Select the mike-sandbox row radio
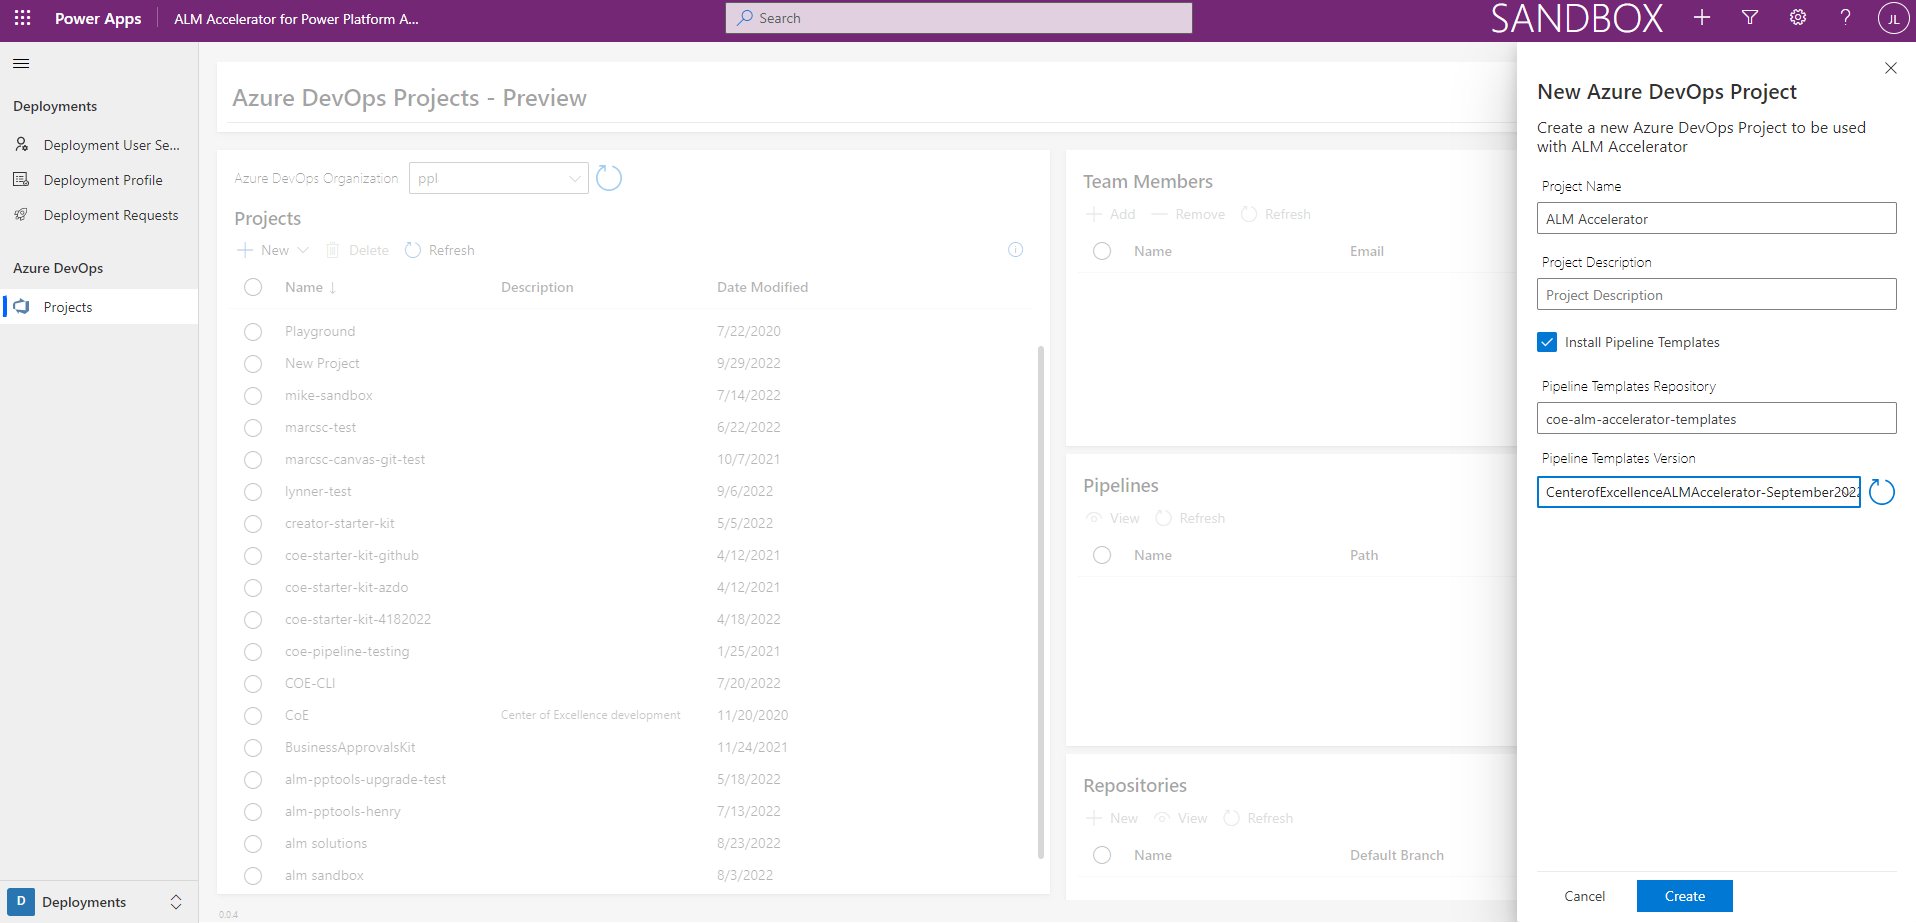 pos(253,395)
